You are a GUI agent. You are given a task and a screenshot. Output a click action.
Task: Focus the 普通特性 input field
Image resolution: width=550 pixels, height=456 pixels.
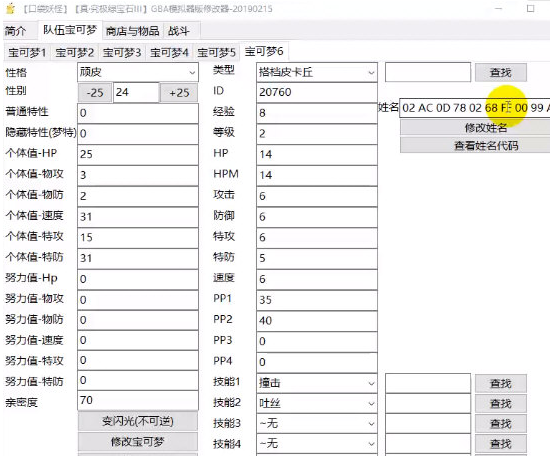pos(138,113)
